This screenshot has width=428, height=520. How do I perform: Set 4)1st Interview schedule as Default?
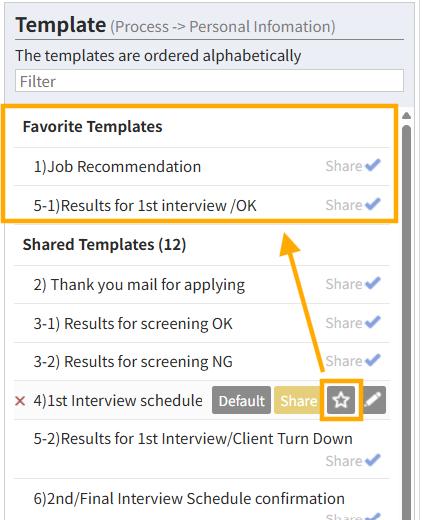click(241, 400)
